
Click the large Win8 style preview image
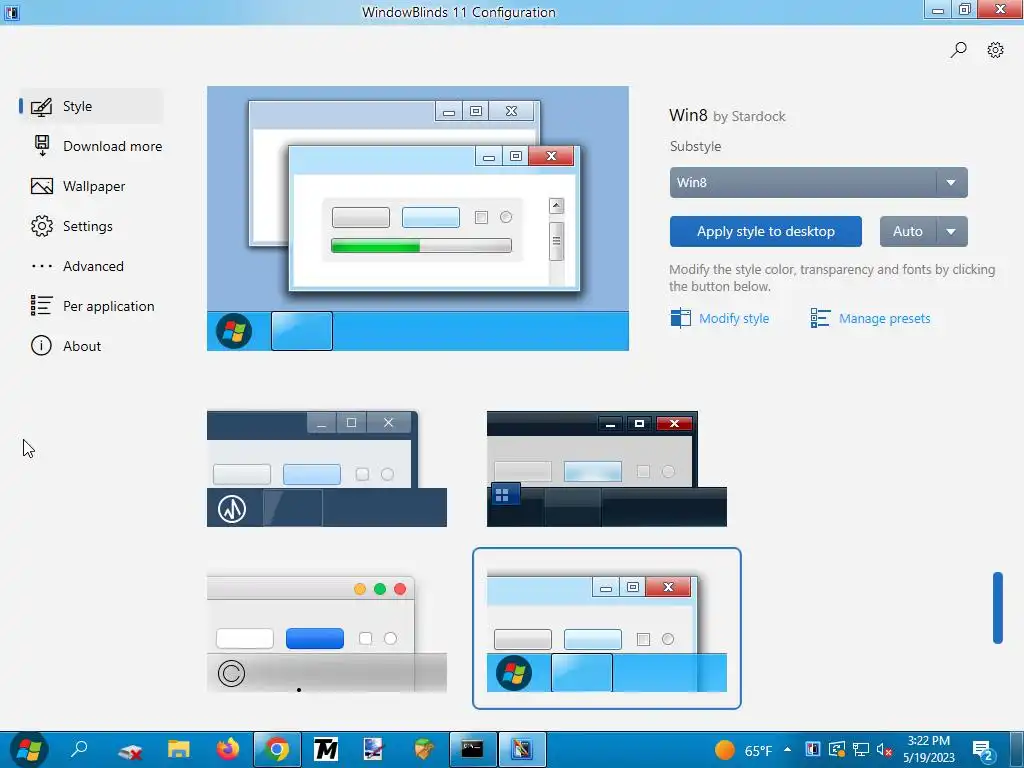[x=418, y=218]
